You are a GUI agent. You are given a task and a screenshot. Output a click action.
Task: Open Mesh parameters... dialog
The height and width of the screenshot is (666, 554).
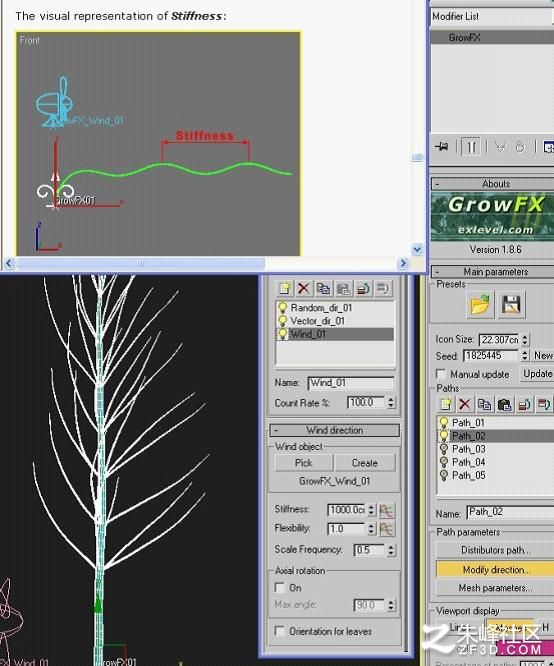pos(495,588)
